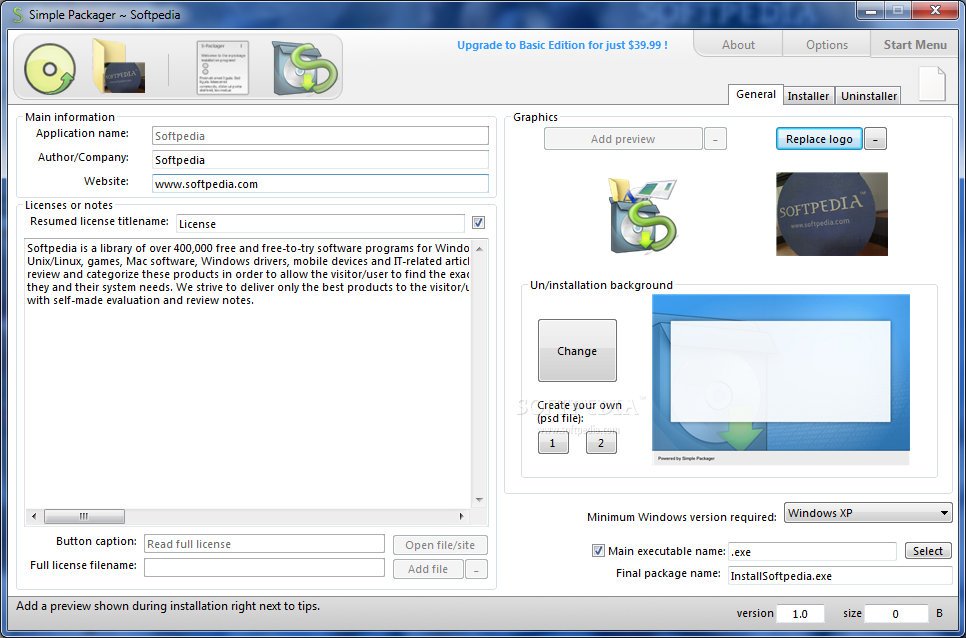Click the Select executable button
The image size is (966, 638).
tap(928, 551)
